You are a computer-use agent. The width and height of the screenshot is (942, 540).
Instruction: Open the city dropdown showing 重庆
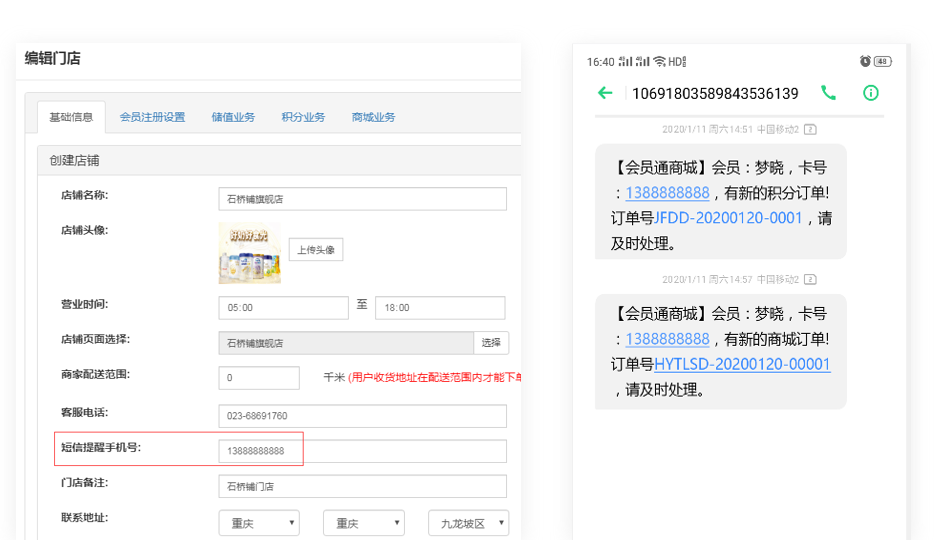363,523
